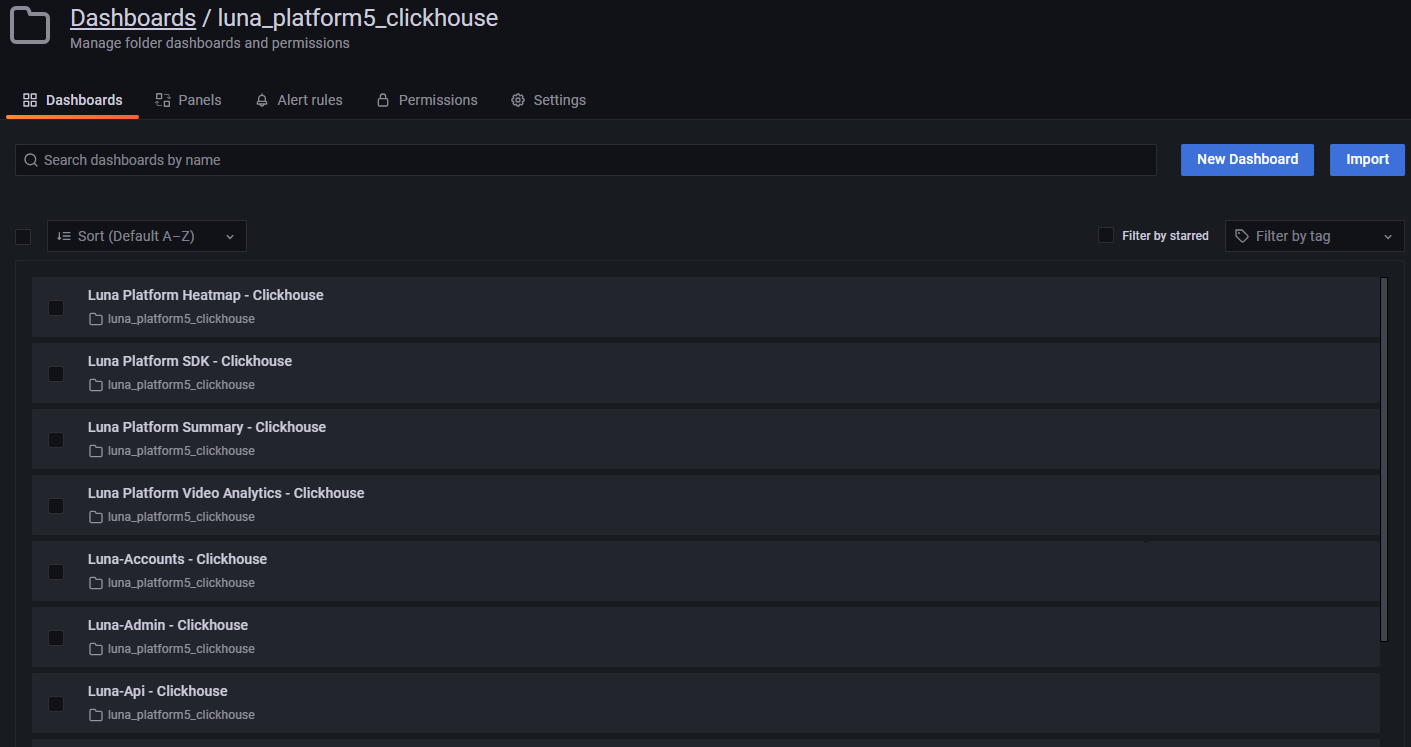Enable the Filter by starred checkbox
The image size is (1411, 747).
point(1105,235)
